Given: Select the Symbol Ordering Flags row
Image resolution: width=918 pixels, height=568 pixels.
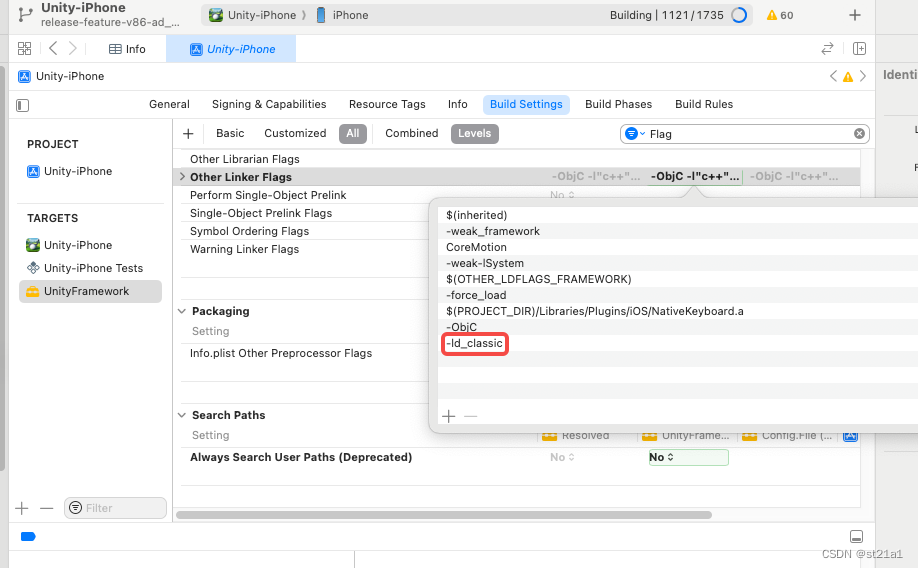Looking at the screenshot, I should pyautogui.click(x=249, y=231).
